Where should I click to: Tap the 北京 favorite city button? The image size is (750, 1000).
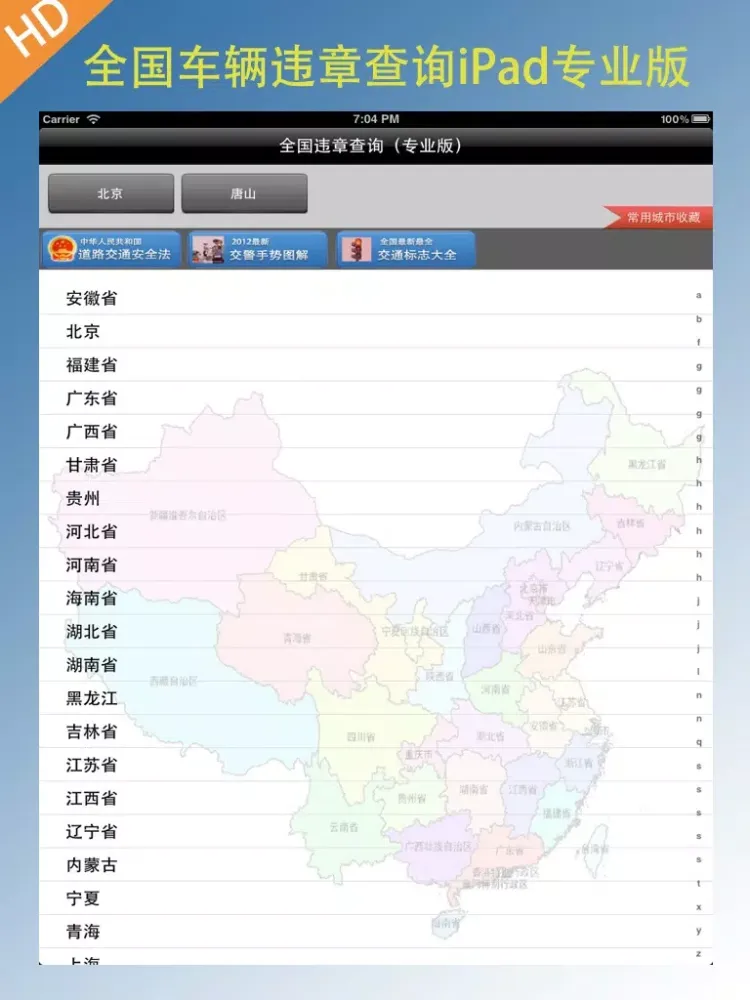click(111, 193)
